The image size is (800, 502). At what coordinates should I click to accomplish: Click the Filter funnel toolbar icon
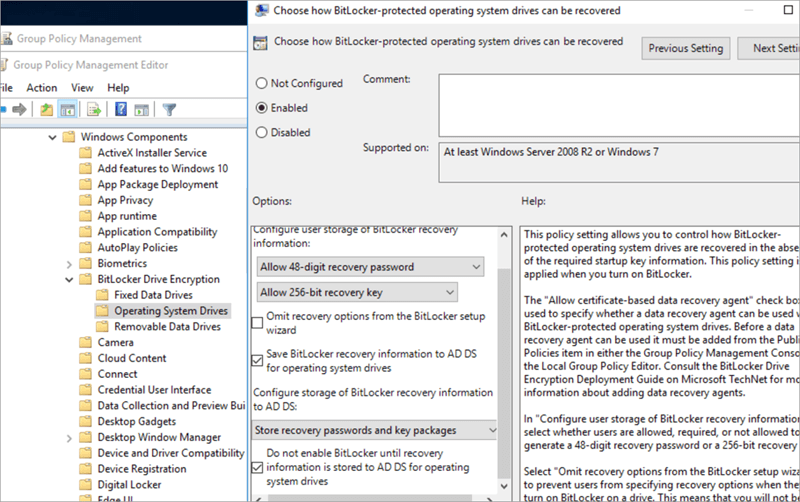(169, 110)
